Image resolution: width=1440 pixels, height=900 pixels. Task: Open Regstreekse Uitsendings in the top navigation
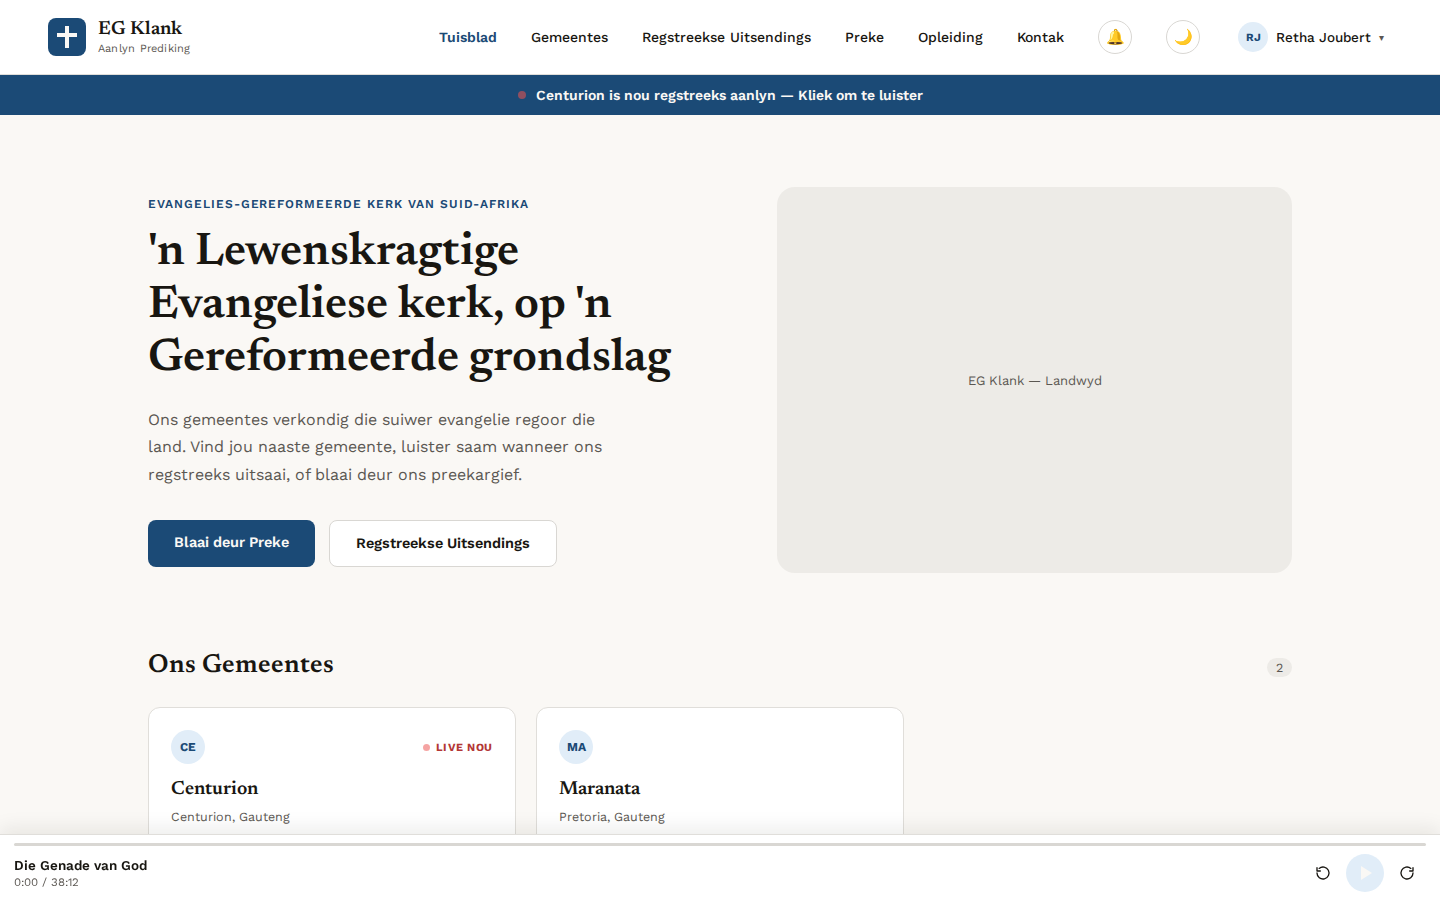[x=726, y=37]
